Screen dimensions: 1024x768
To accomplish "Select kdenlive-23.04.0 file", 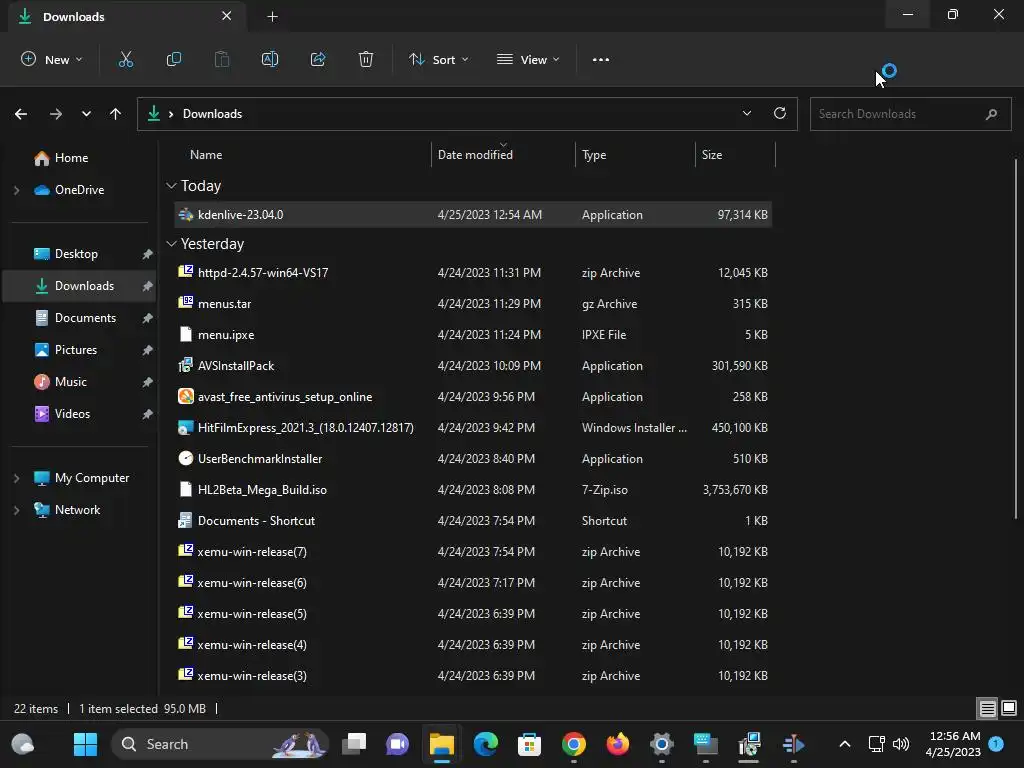I will (473, 215).
